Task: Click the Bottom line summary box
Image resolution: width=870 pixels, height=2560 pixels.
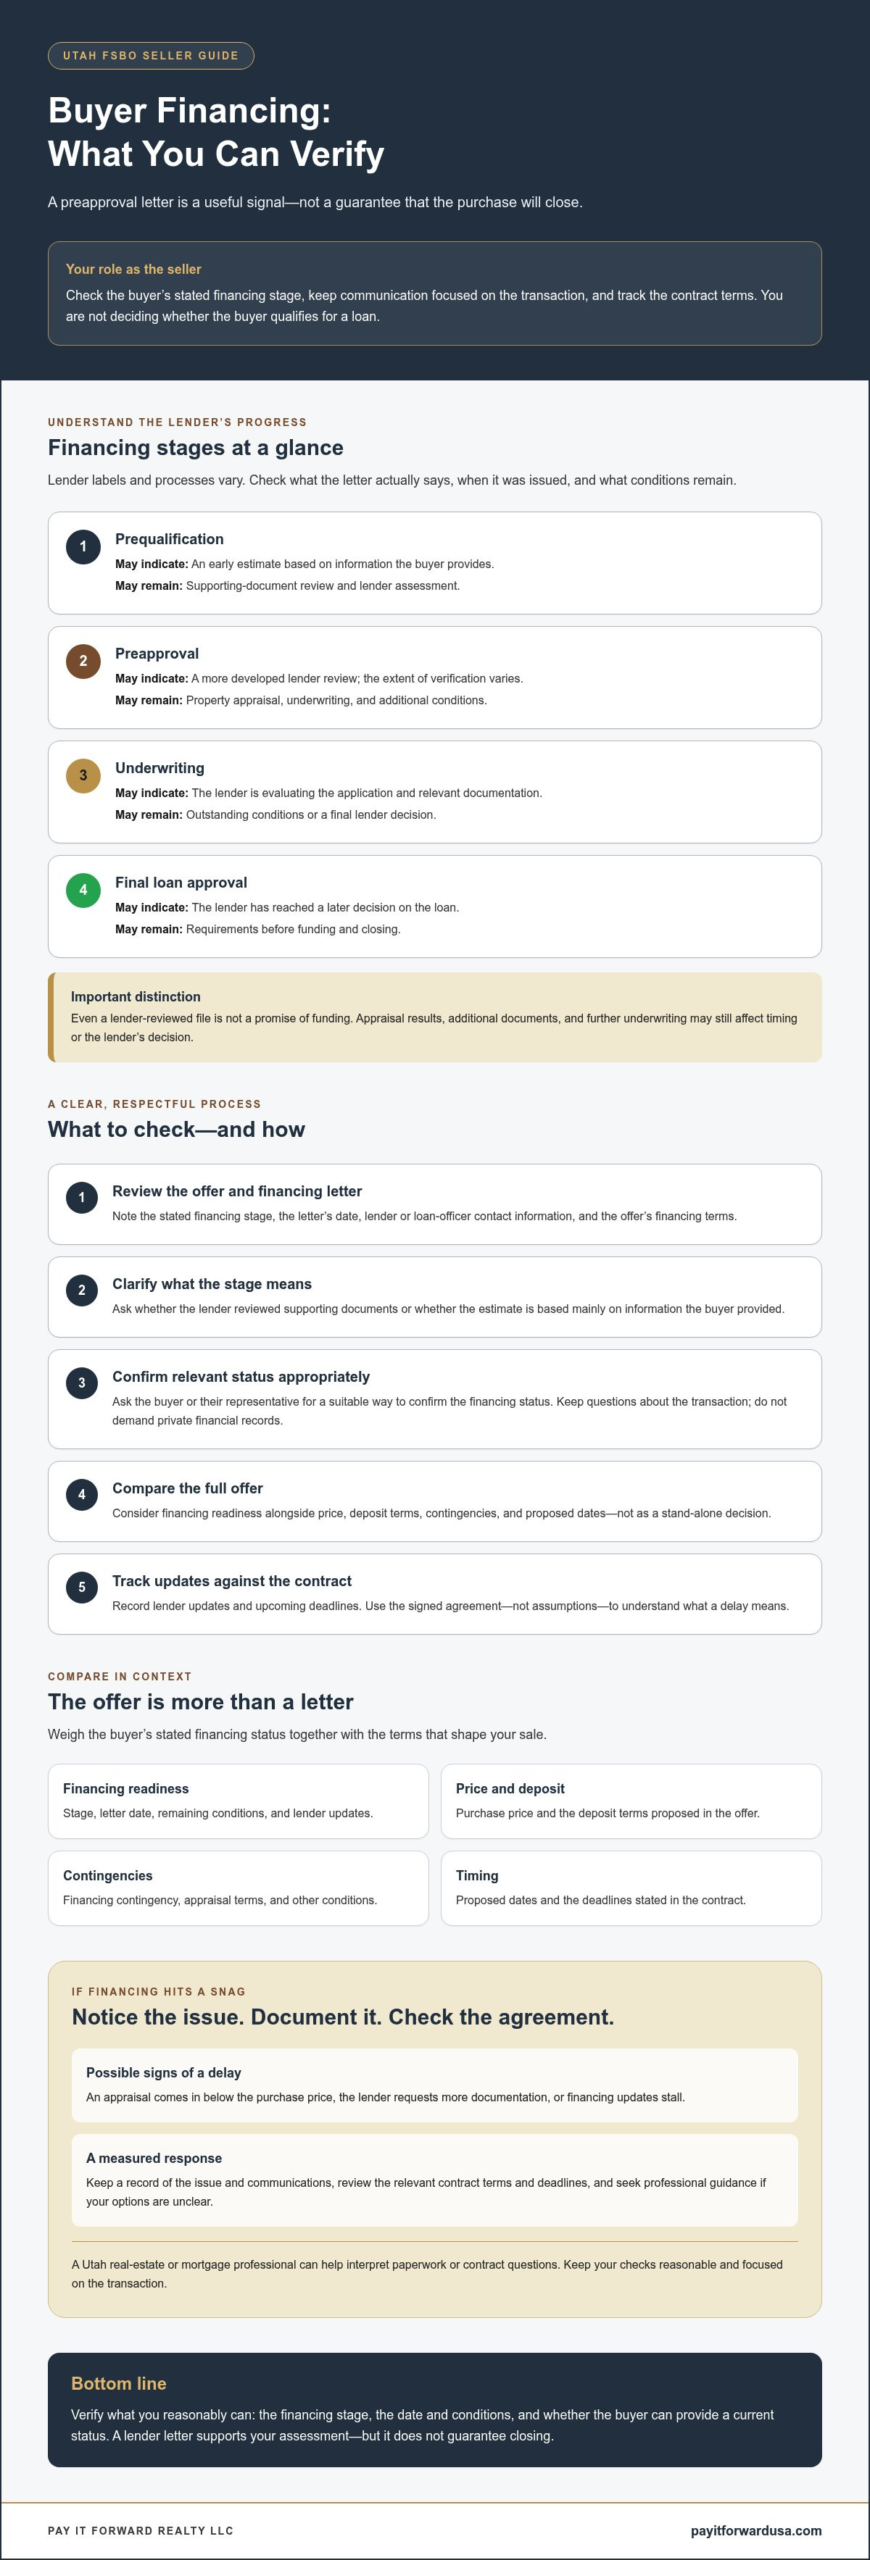Action: tap(435, 2410)
